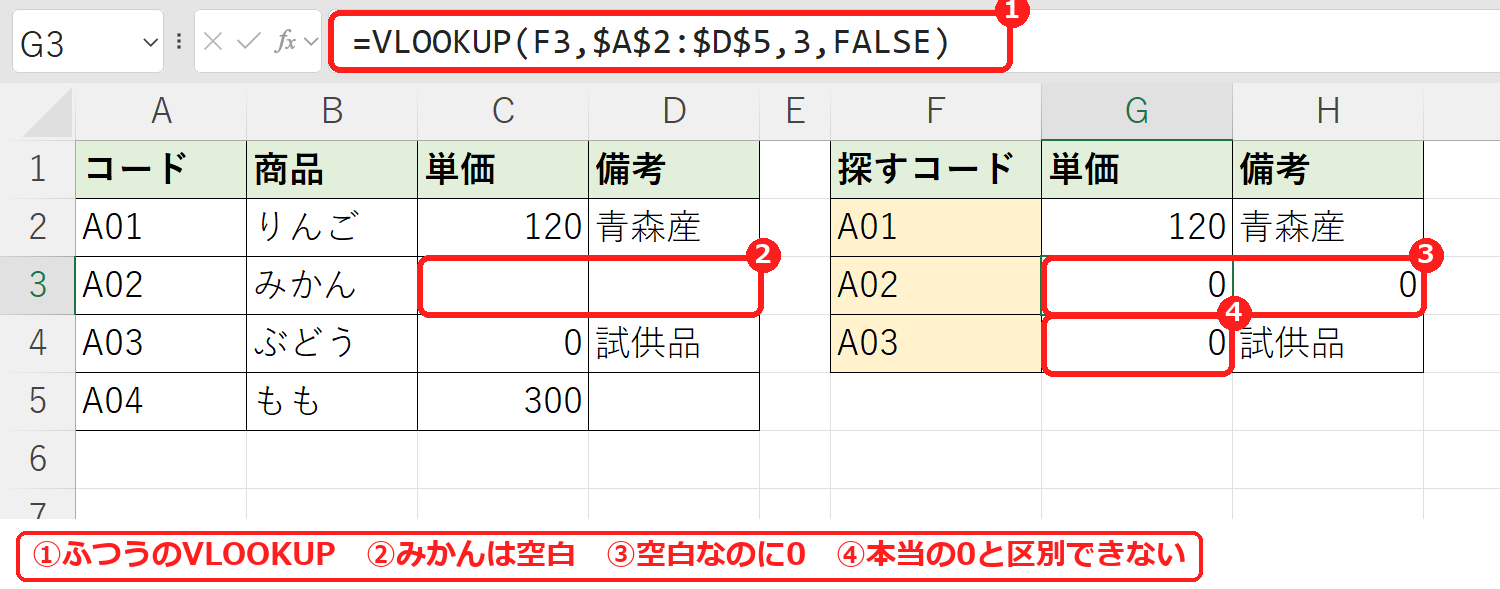The image size is (1500, 589).
Task: Select row 2 header
Action: [38, 227]
